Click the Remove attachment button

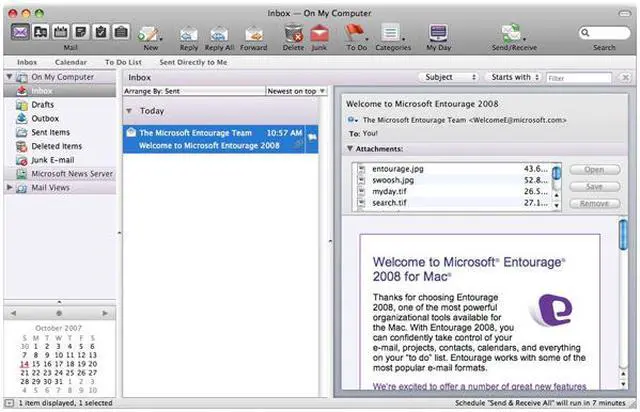[595, 203]
